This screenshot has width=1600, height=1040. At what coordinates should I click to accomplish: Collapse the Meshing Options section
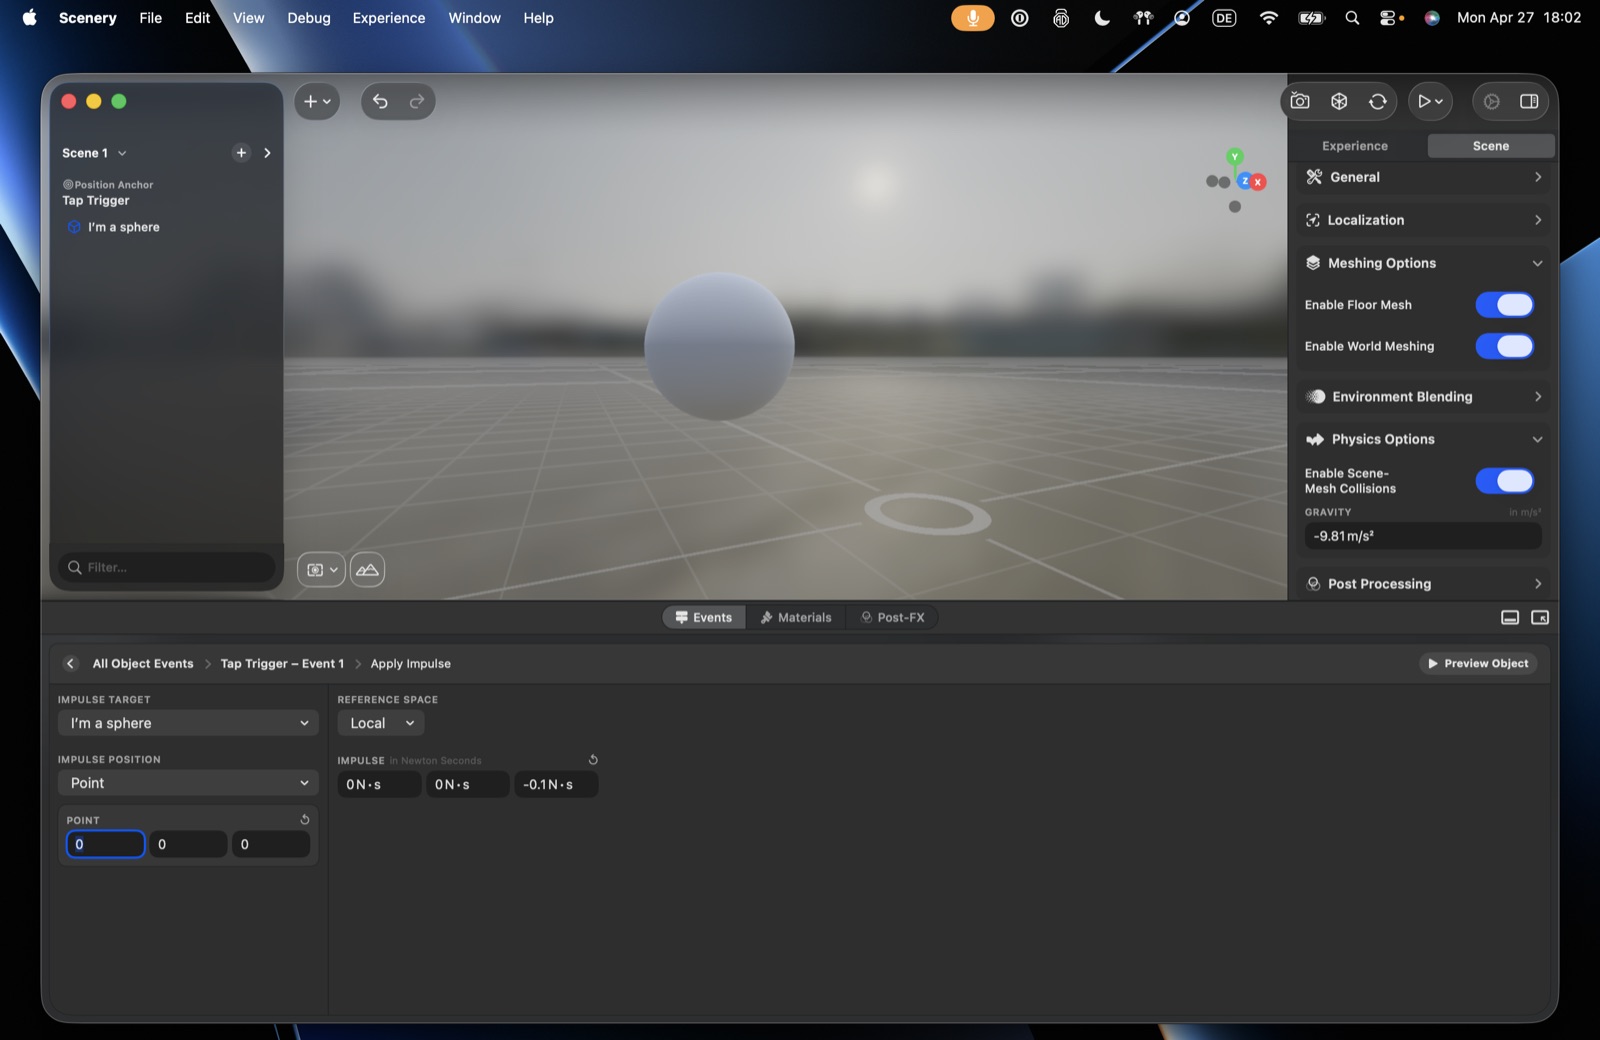[1424, 263]
